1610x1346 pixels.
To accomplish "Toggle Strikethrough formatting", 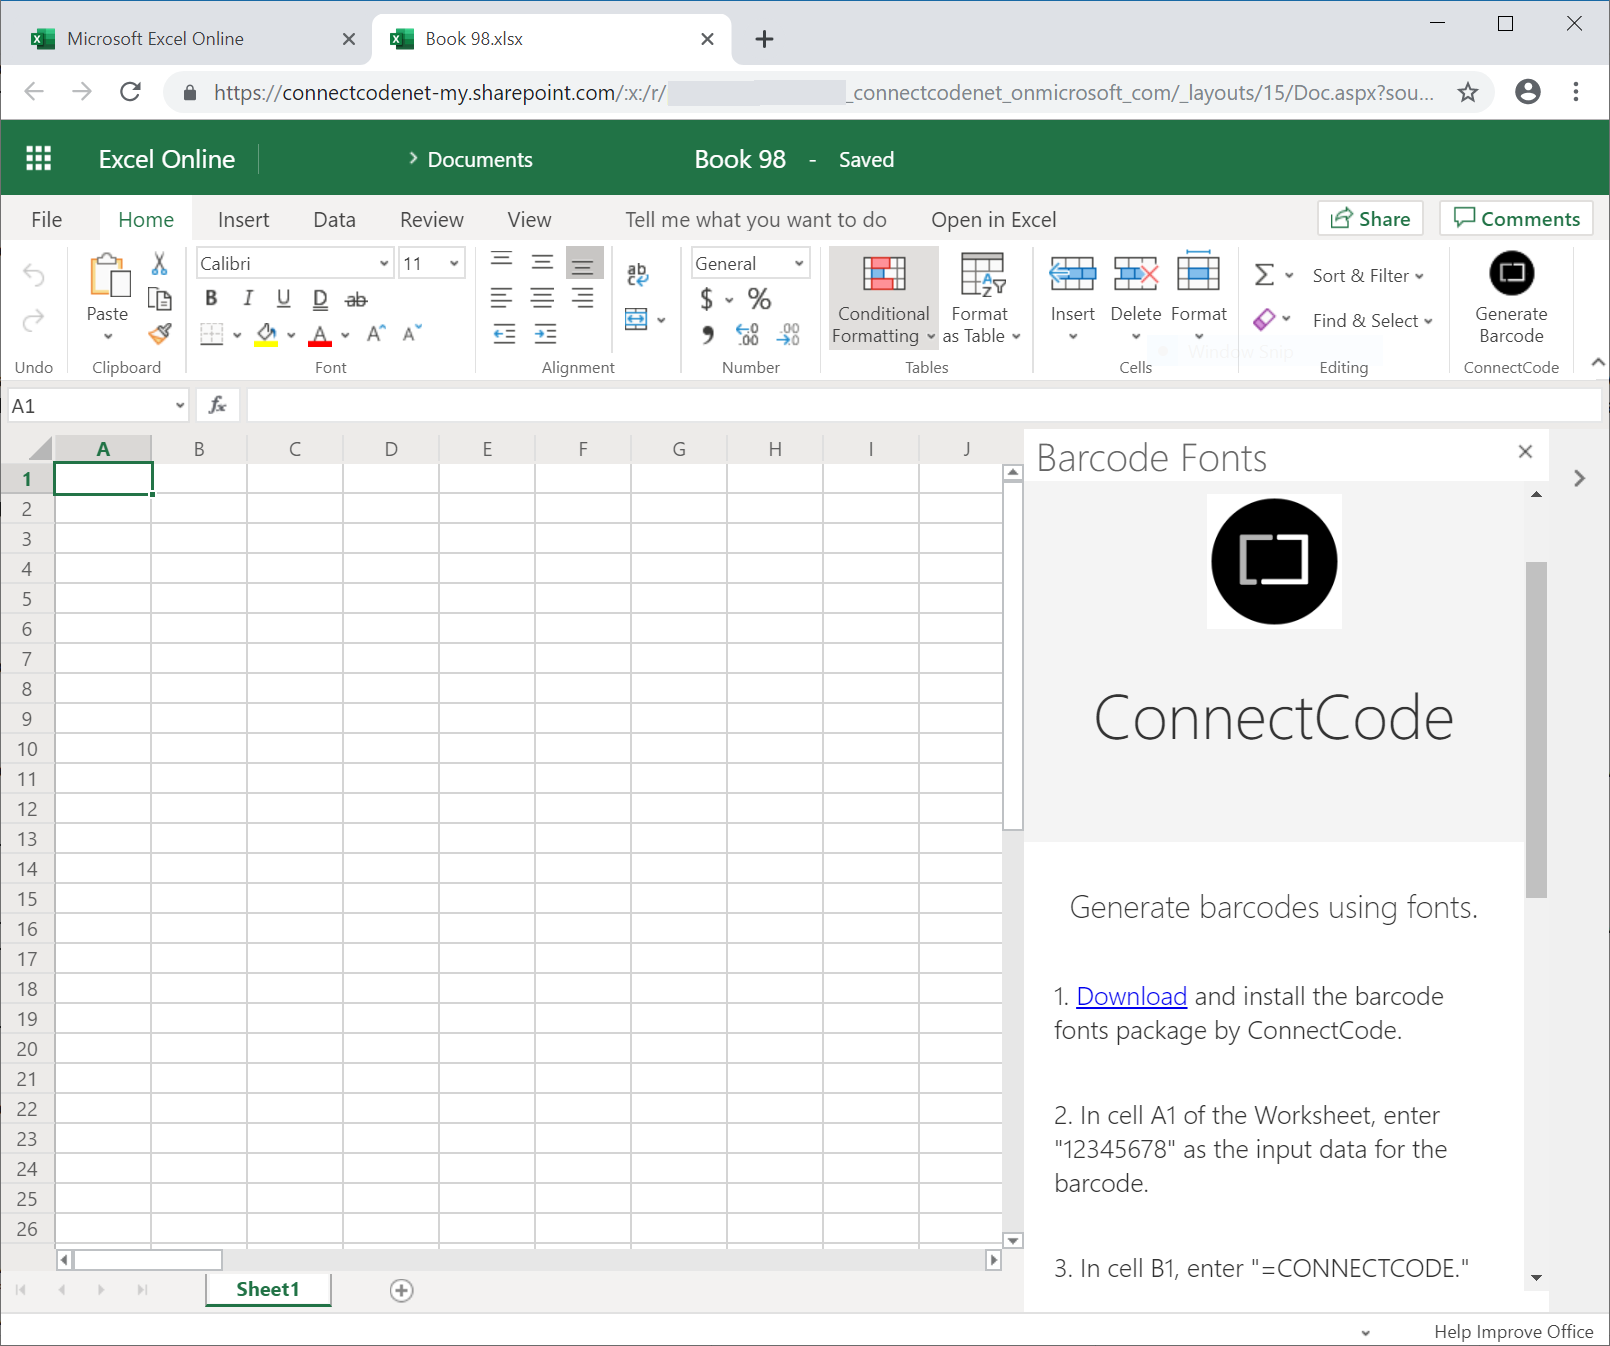I will click(x=356, y=299).
